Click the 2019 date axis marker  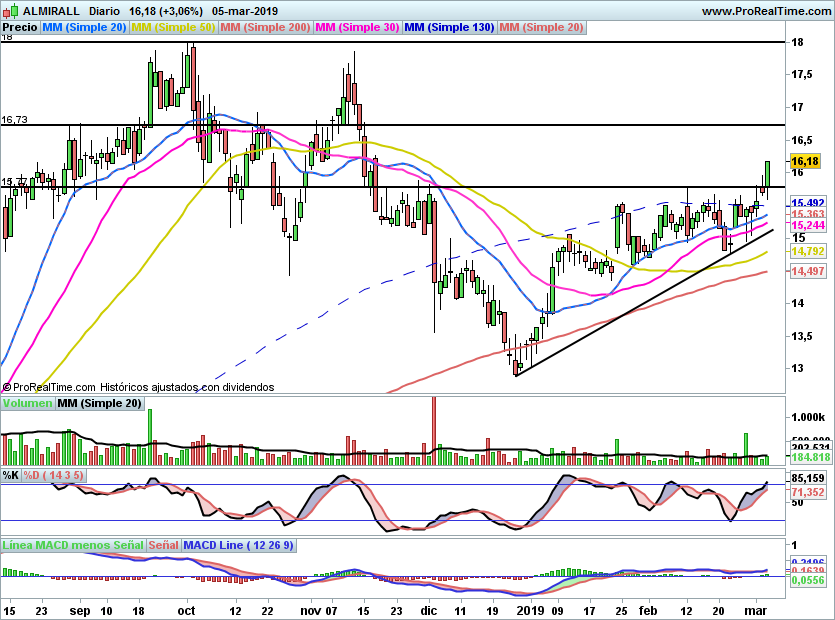coord(530,611)
